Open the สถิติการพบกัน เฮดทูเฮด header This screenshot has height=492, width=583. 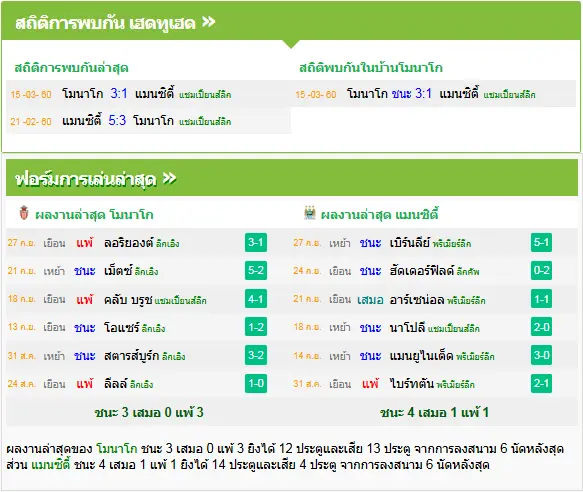coord(292,21)
